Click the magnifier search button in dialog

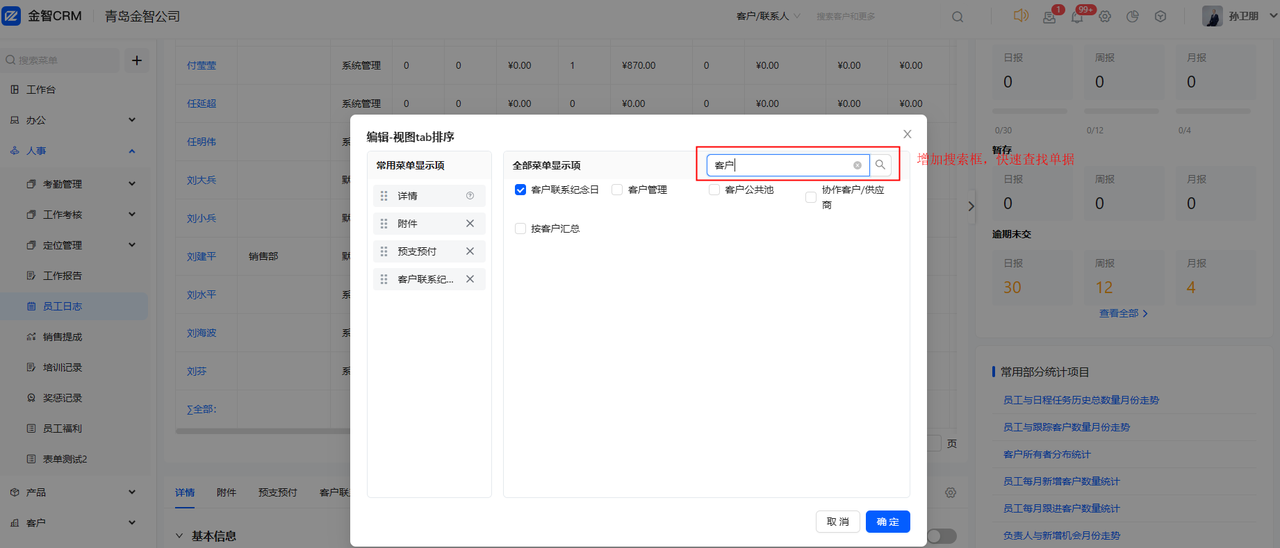[880, 165]
